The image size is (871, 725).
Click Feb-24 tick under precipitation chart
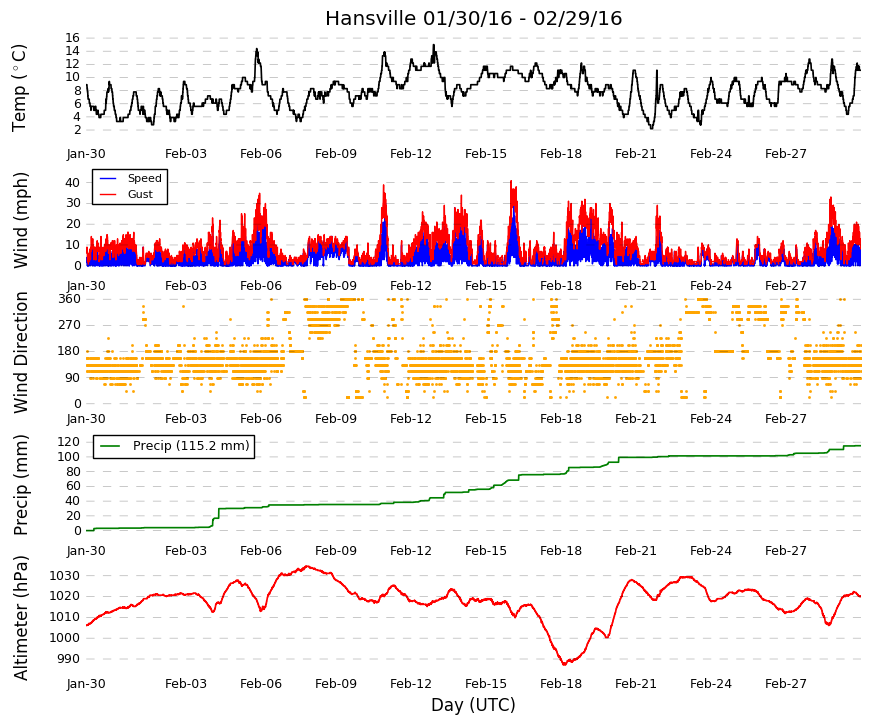click(710, 551)
